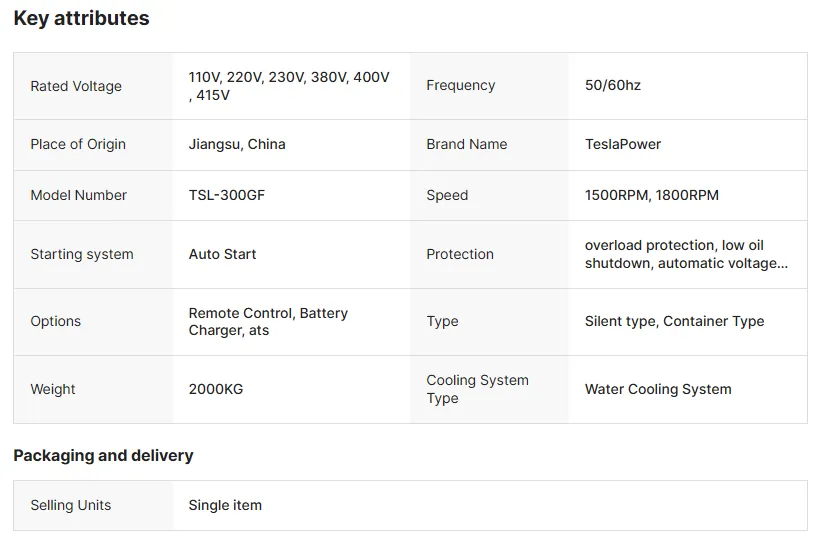Click the Cooling System Type label

pyautogui.click(x=477, y=389)
